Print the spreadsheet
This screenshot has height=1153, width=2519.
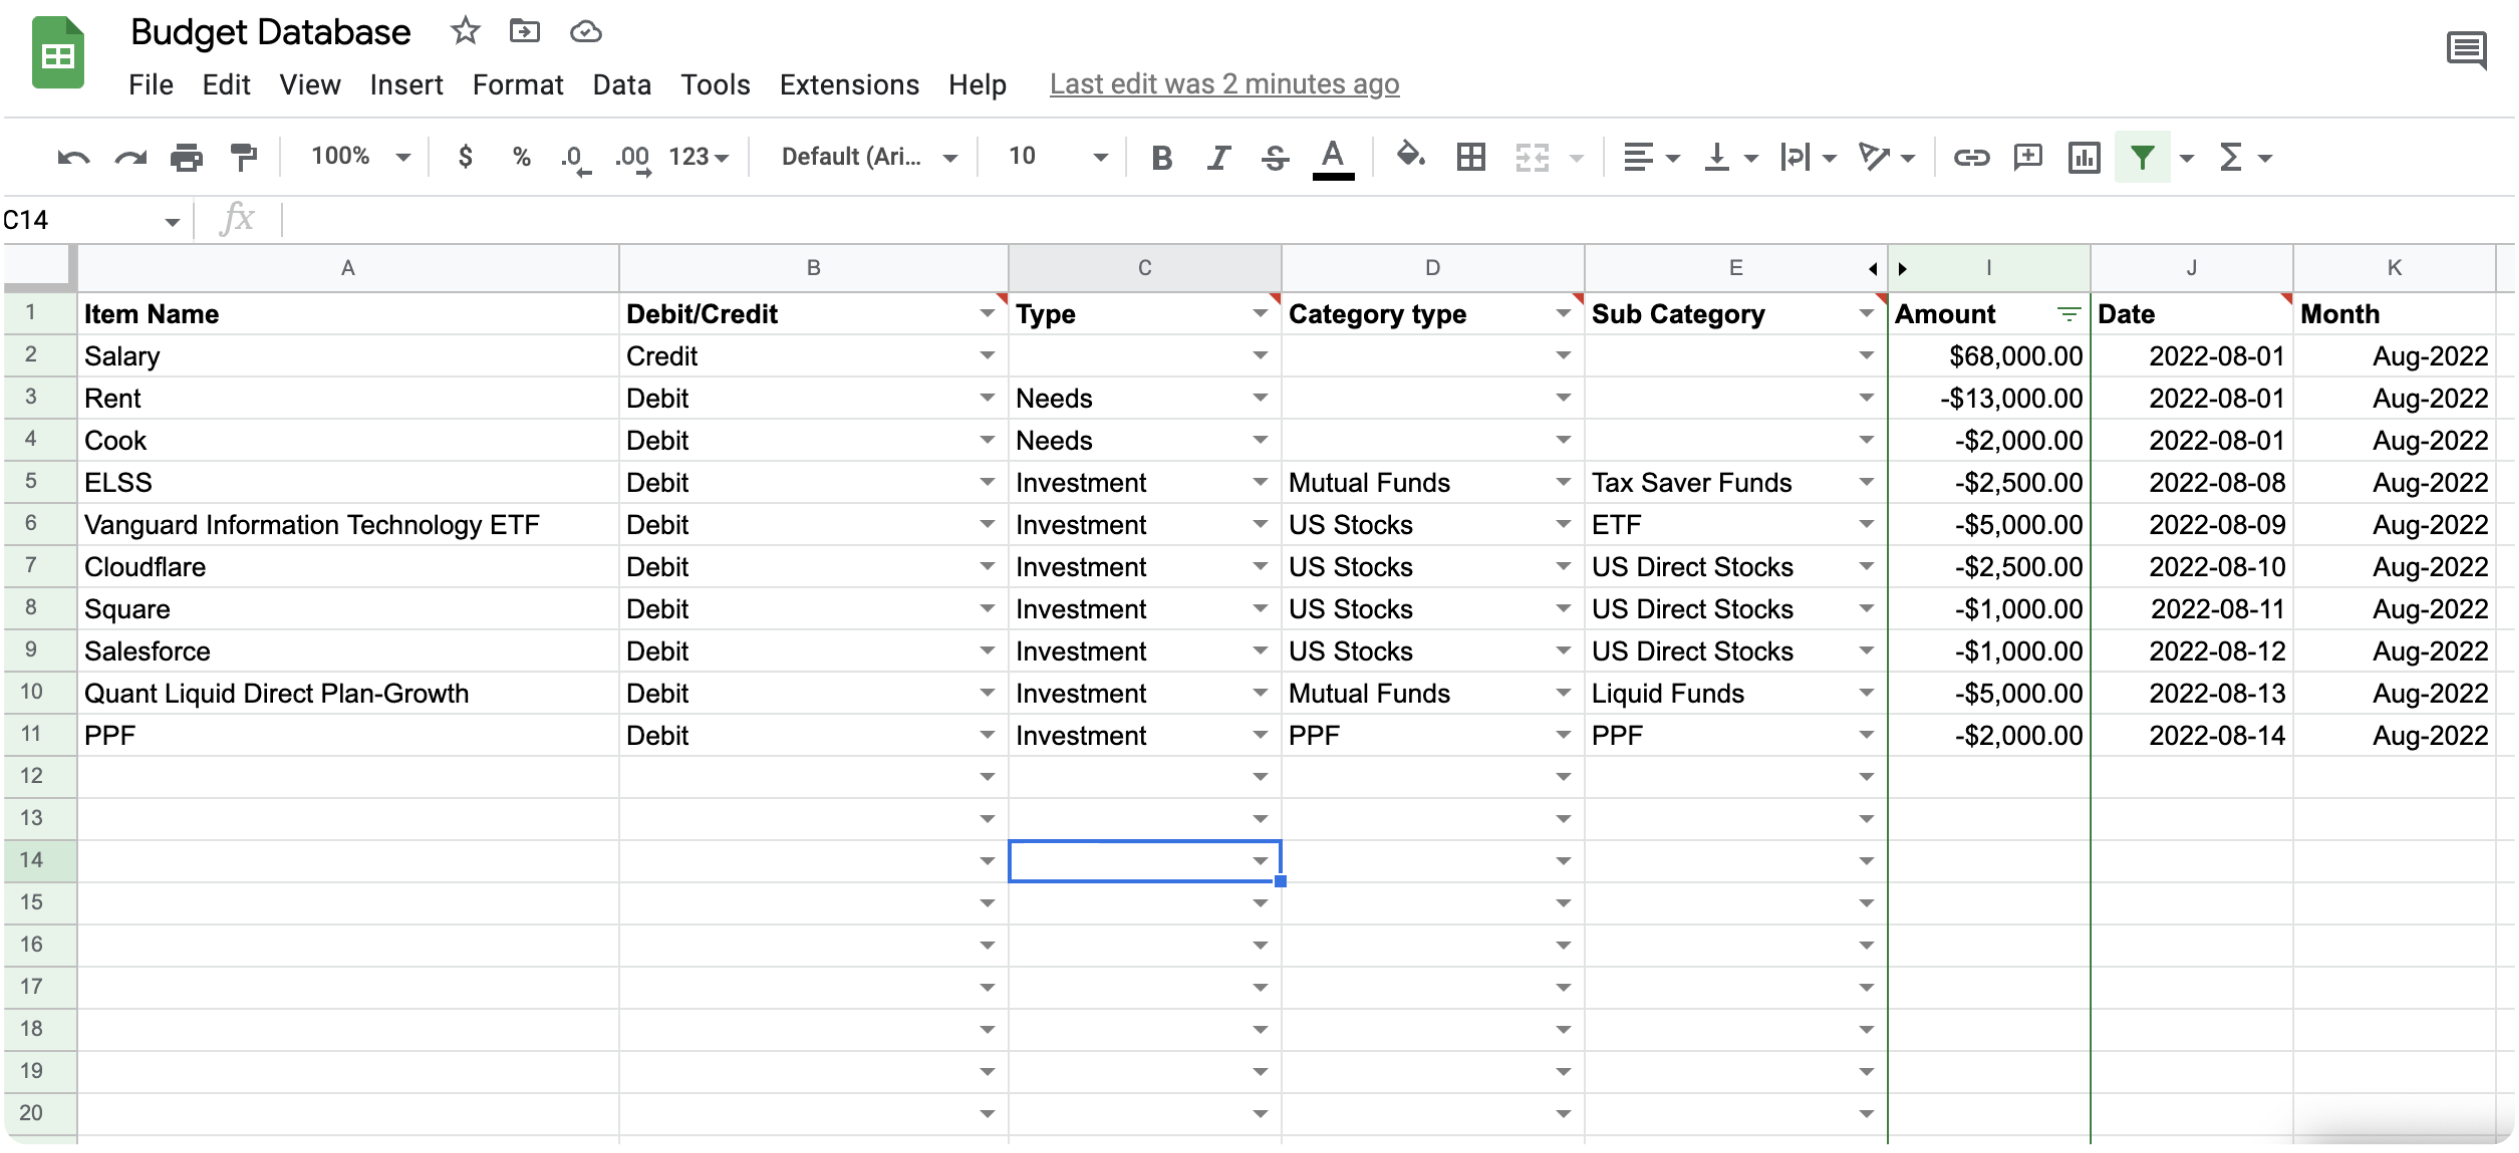[186, 157]
